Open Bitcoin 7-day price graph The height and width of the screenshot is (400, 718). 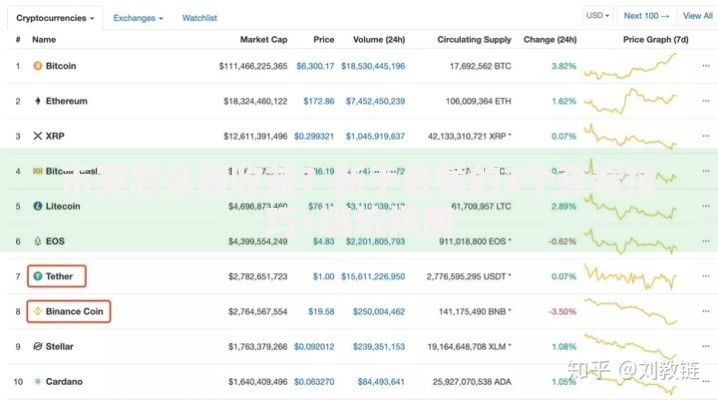630,66
